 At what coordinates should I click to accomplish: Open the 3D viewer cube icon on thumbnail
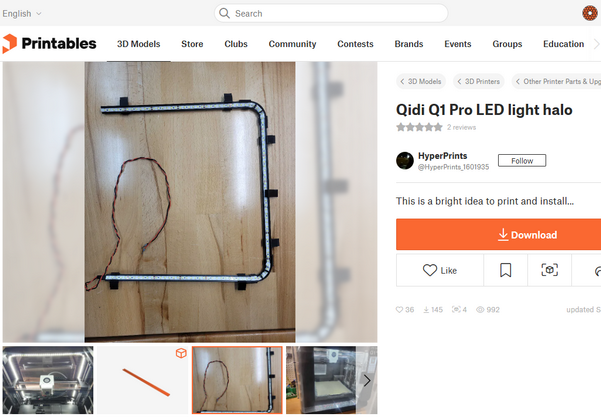(181, 353)
